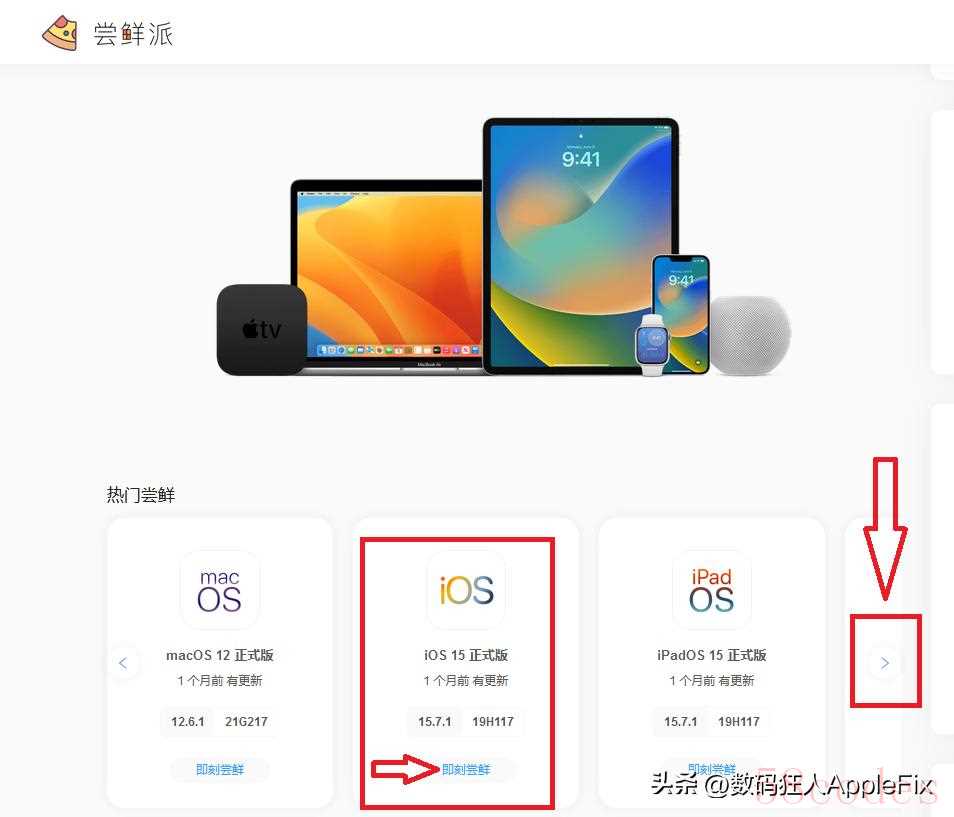The width and height of the screenshot is (954, 817).
Task: Click 即刻尝鲜 under iPadOS 15 正式版
Action: coord(711,768)
